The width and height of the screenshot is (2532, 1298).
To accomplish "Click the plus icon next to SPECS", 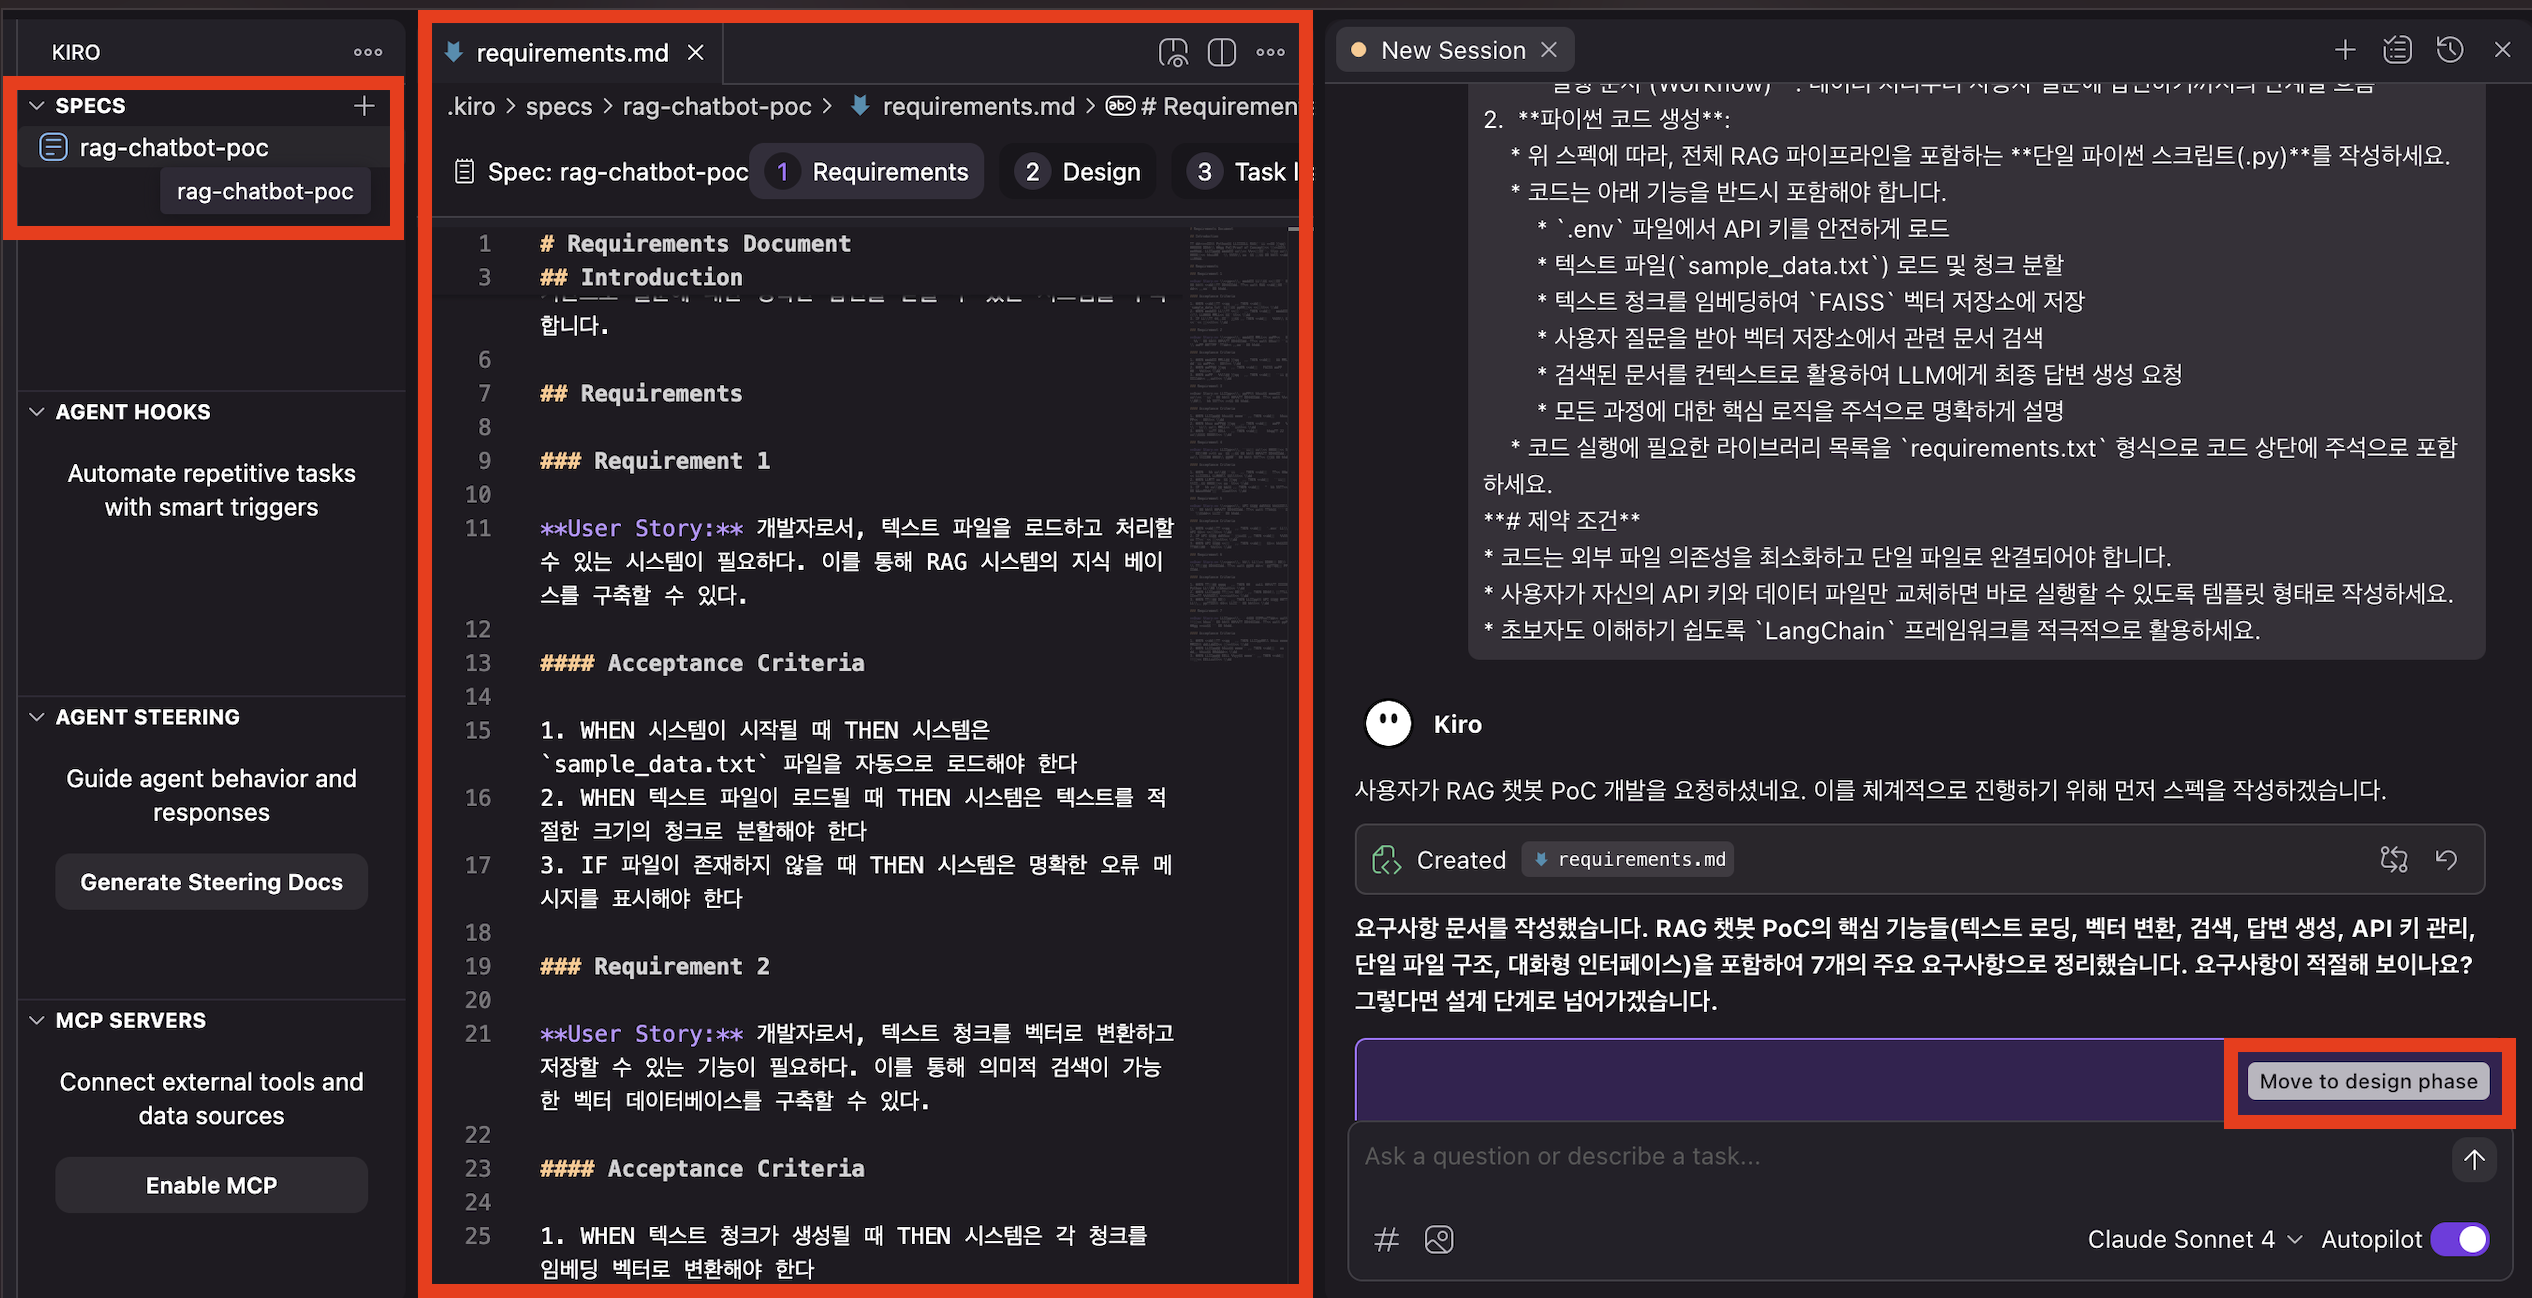I will coord(364,105).
